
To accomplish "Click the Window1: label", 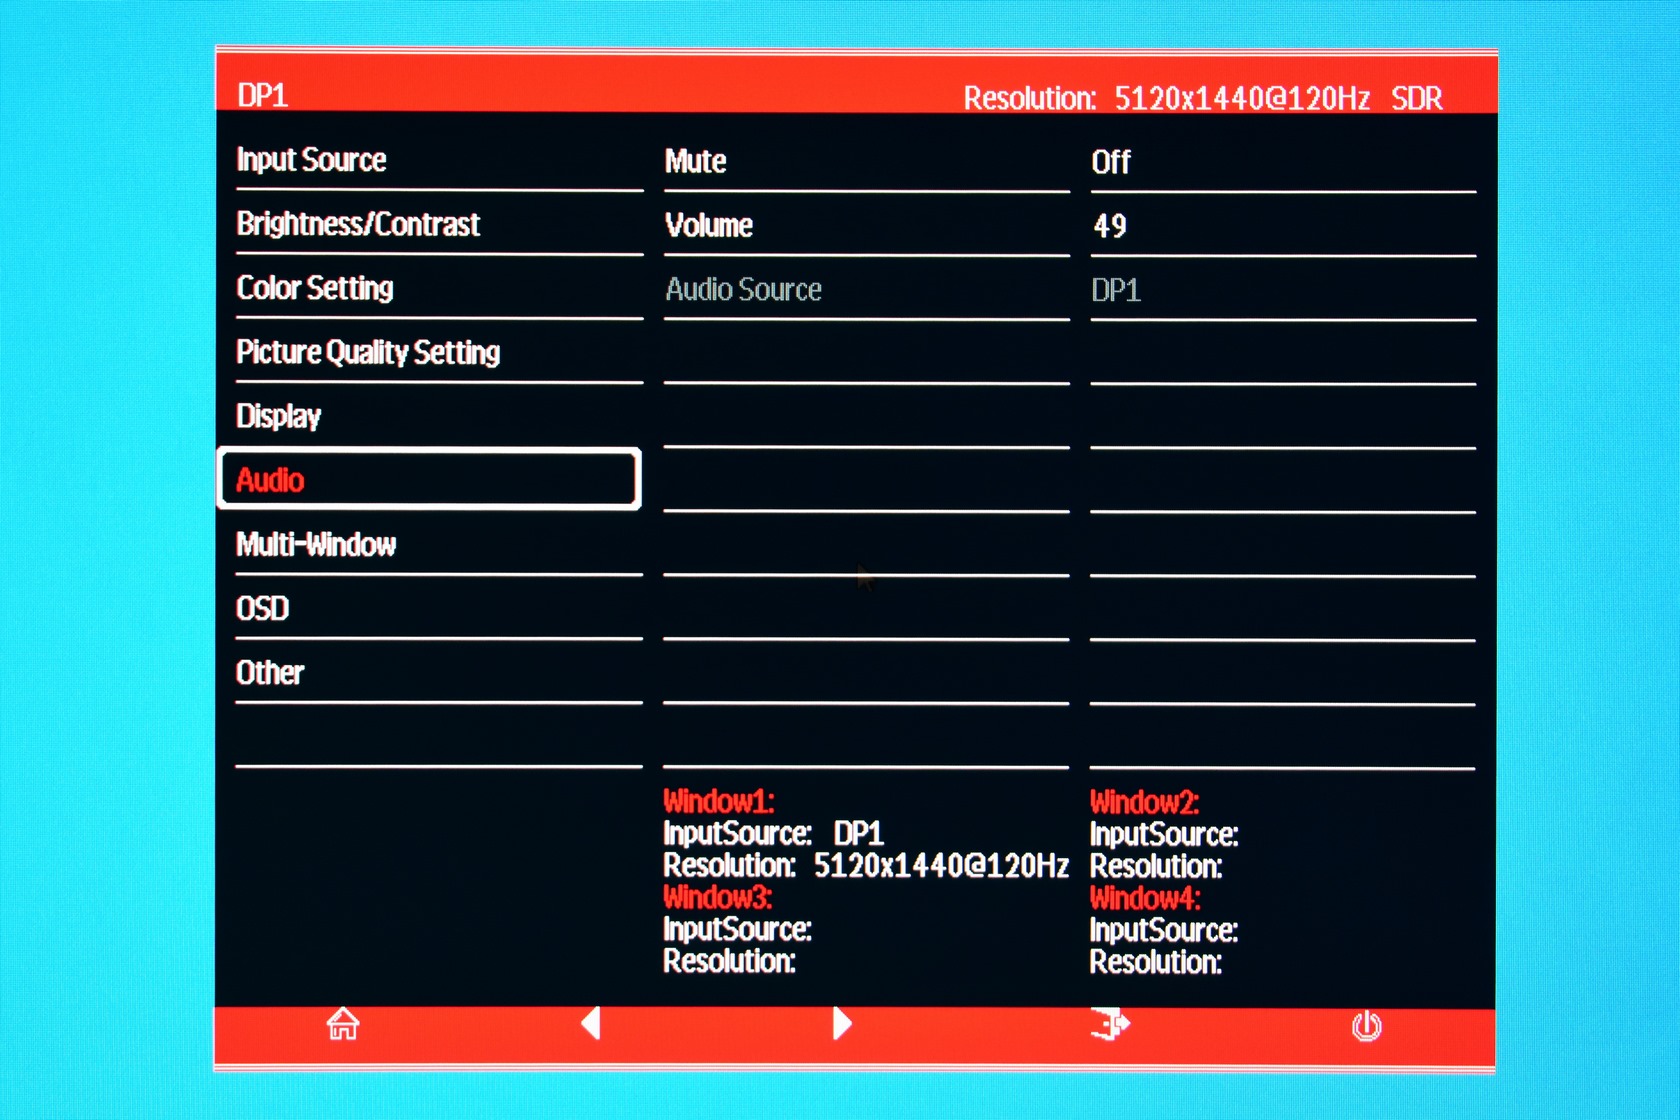I will [719, 801].
